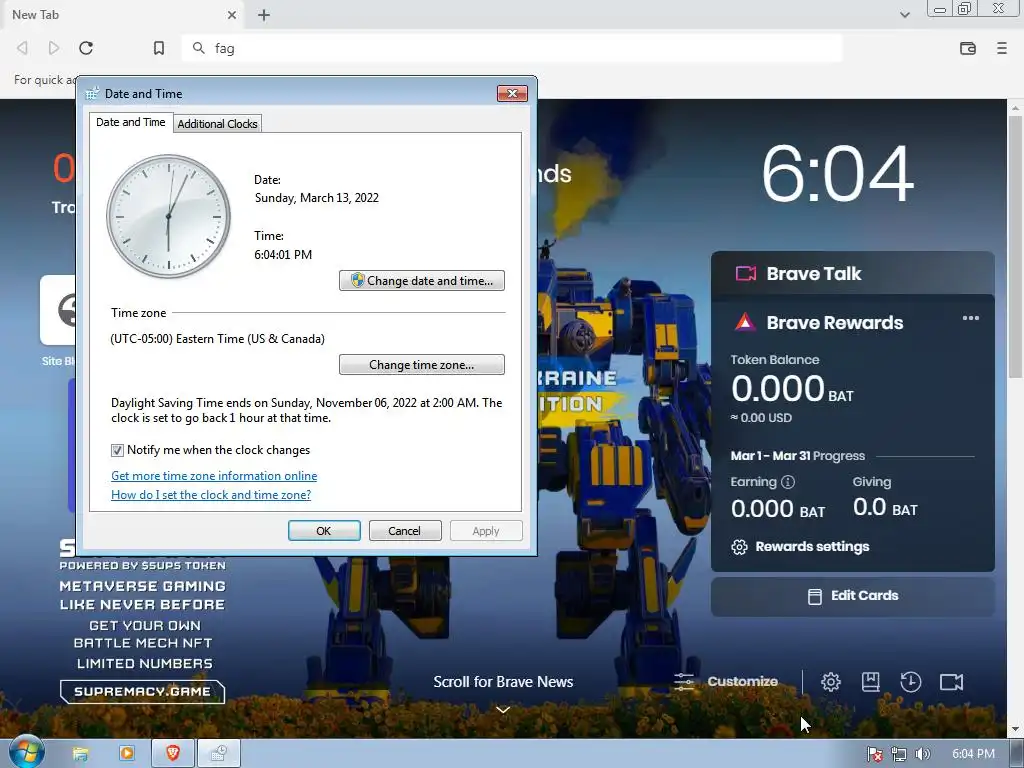Click Edit Cards button
1024x768 pixels.
(x=853, y=596)
